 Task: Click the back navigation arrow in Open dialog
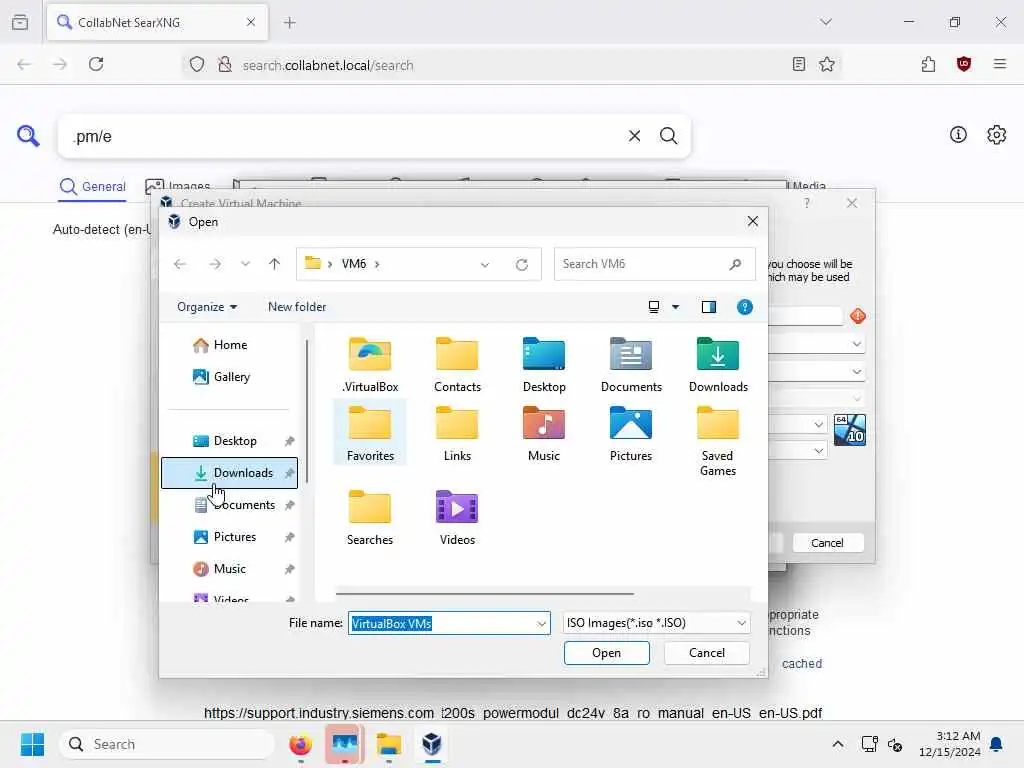pos(180,264)
